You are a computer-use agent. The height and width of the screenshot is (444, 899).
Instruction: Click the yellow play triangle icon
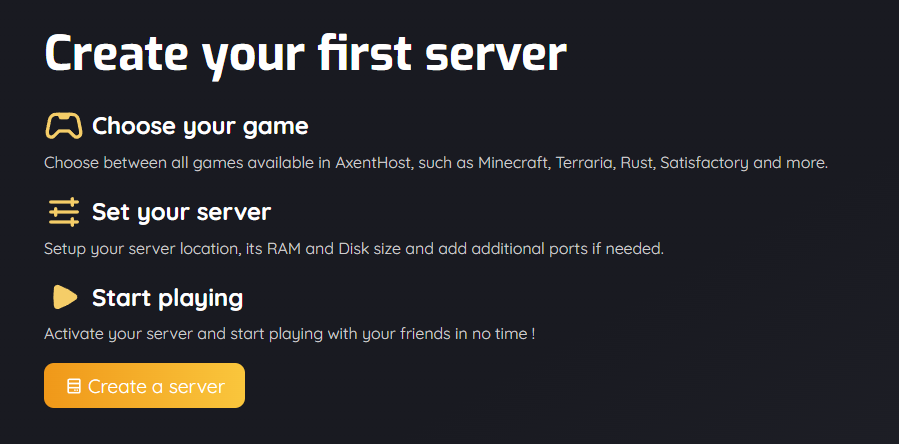point(65,297)
